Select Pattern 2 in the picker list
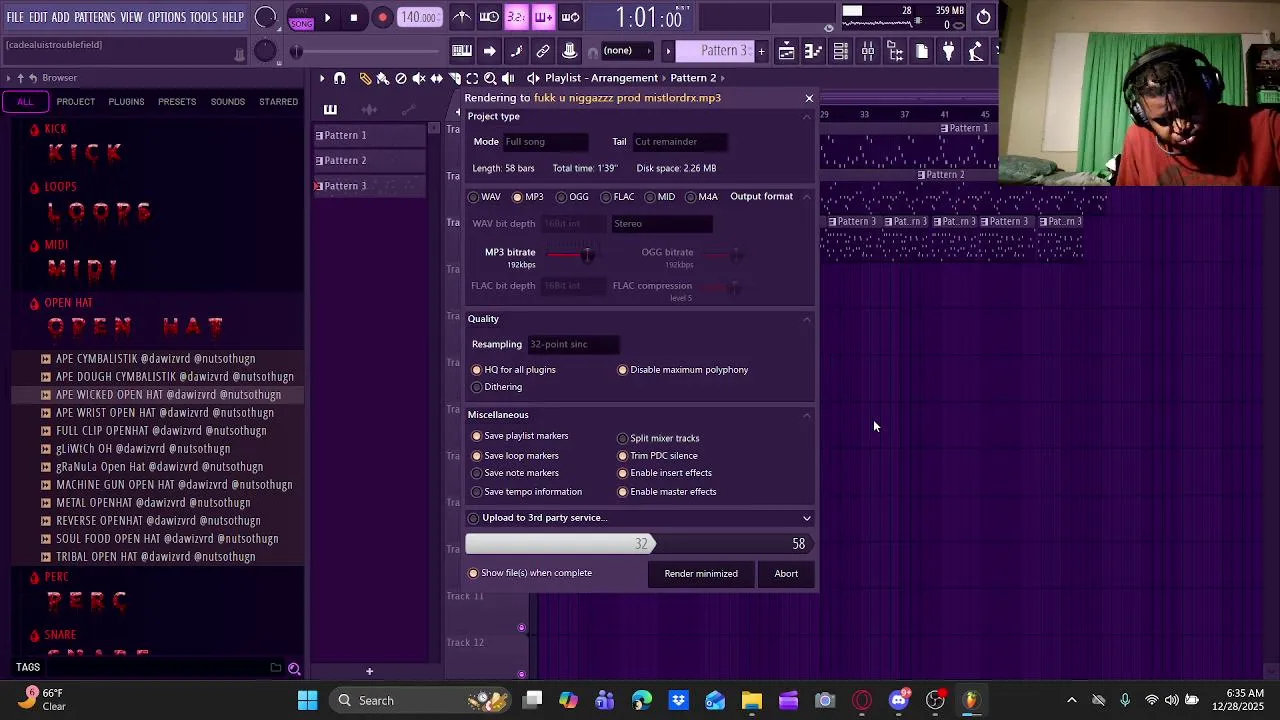Image resolution: width=1280 pixels, height=720 pixels. [x=370, y=161]
